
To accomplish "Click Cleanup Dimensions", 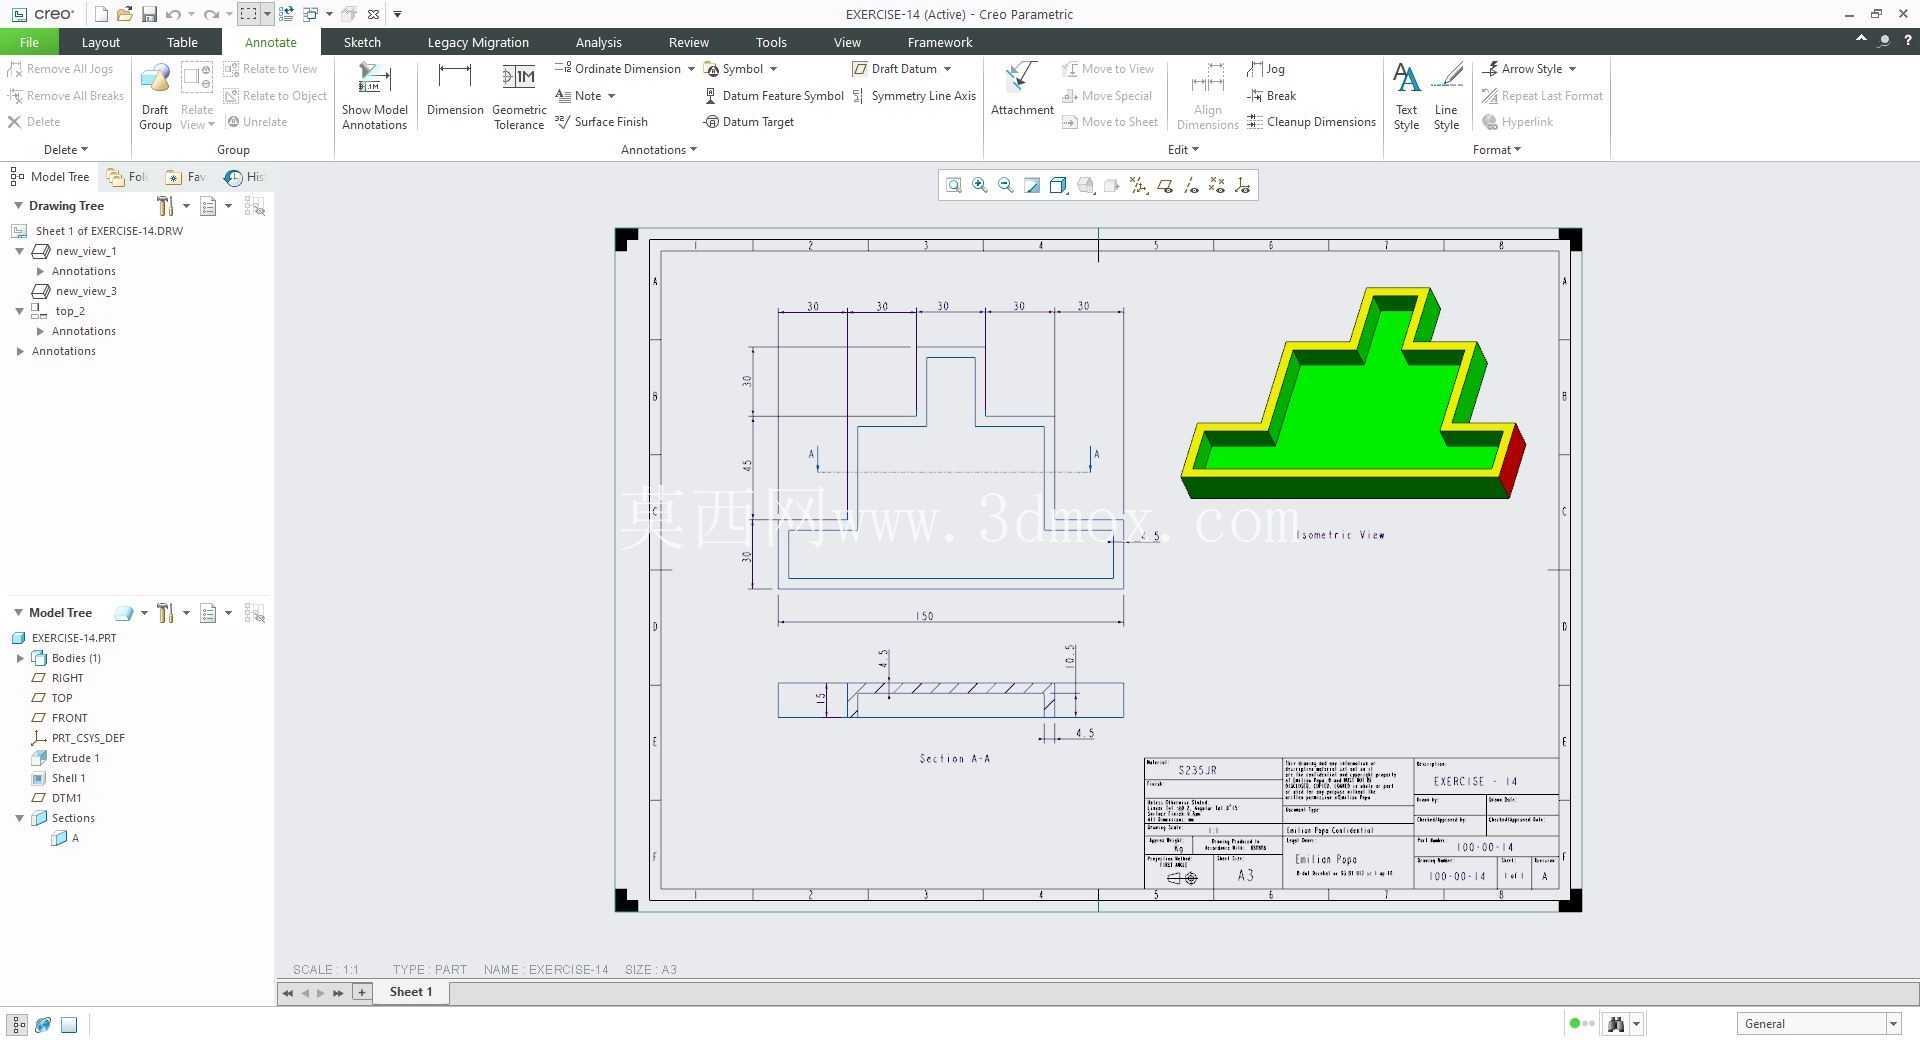I will [x=1312, y=122].
